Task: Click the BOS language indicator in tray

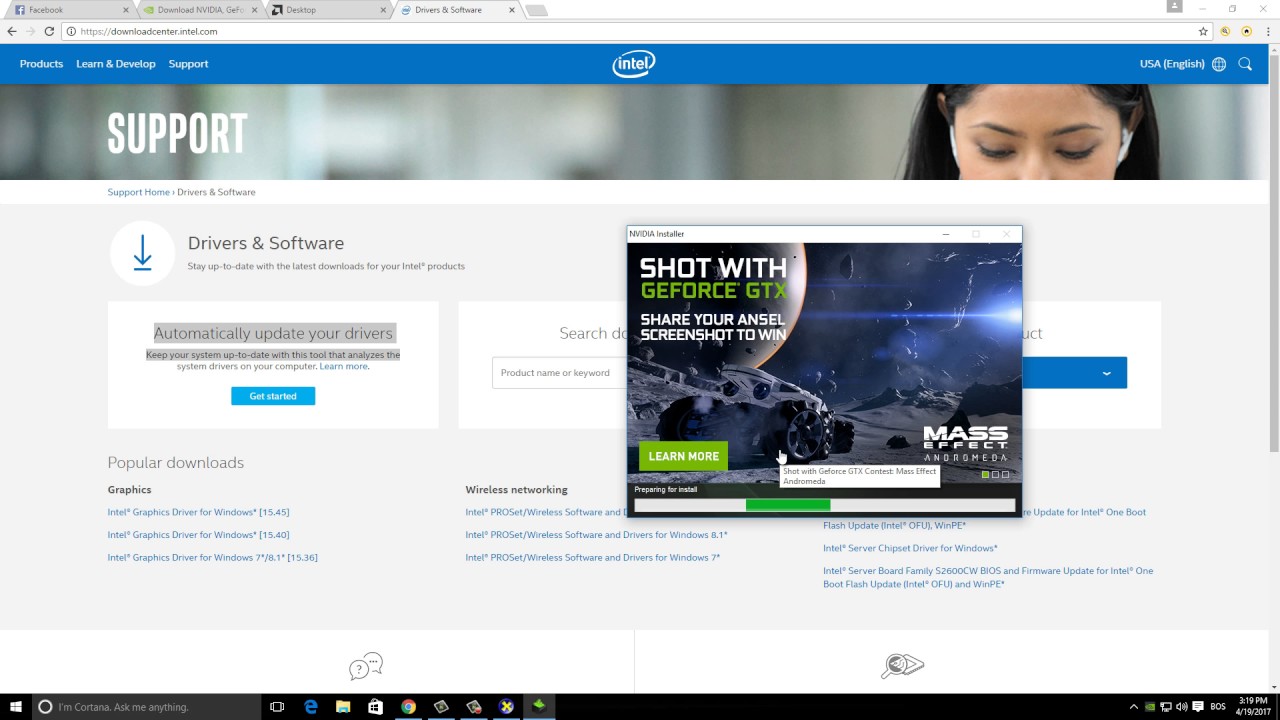Action: [x=1217, y=707]
